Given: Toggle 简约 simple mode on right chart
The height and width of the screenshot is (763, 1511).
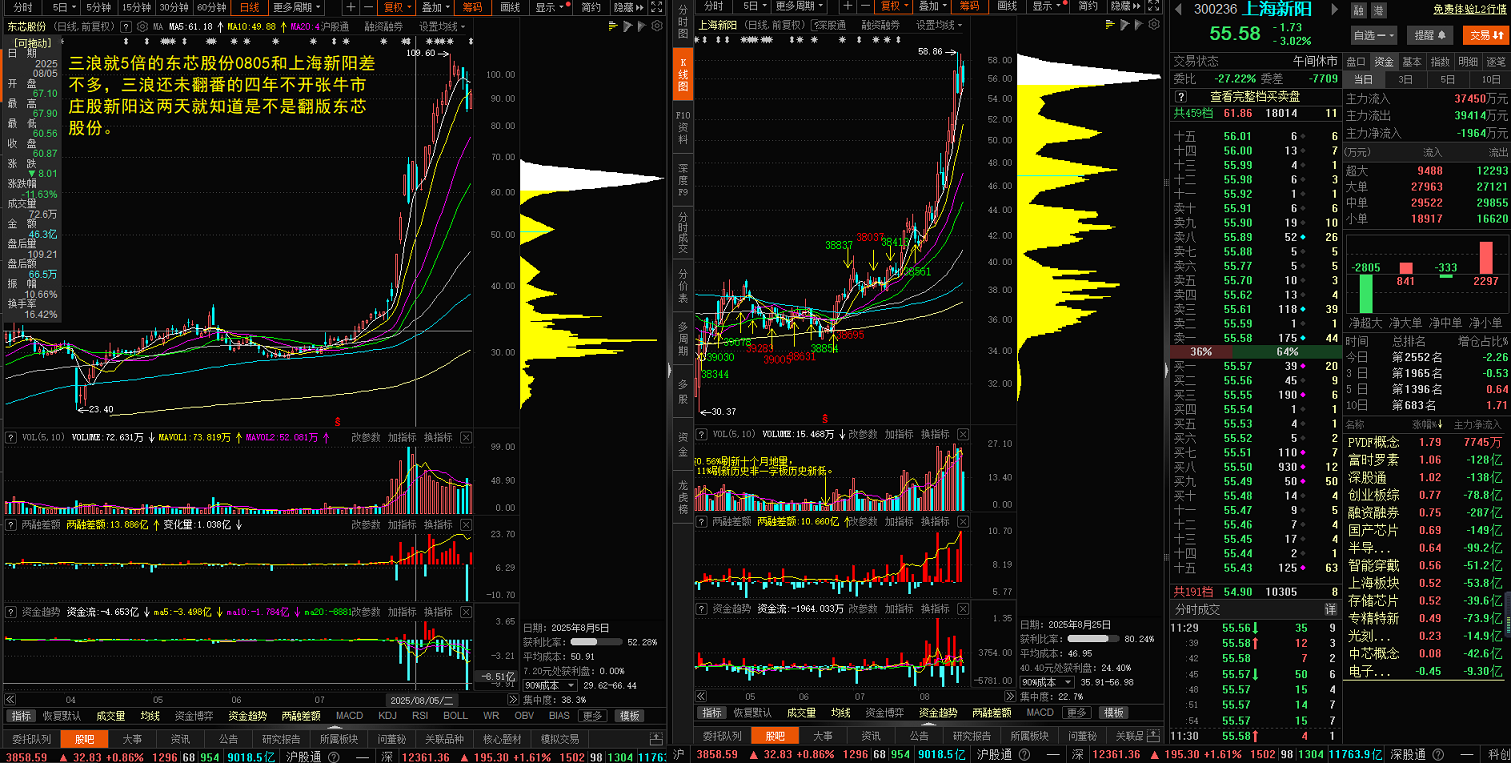Looking at the screenshot, I should tap(1089, 7).
